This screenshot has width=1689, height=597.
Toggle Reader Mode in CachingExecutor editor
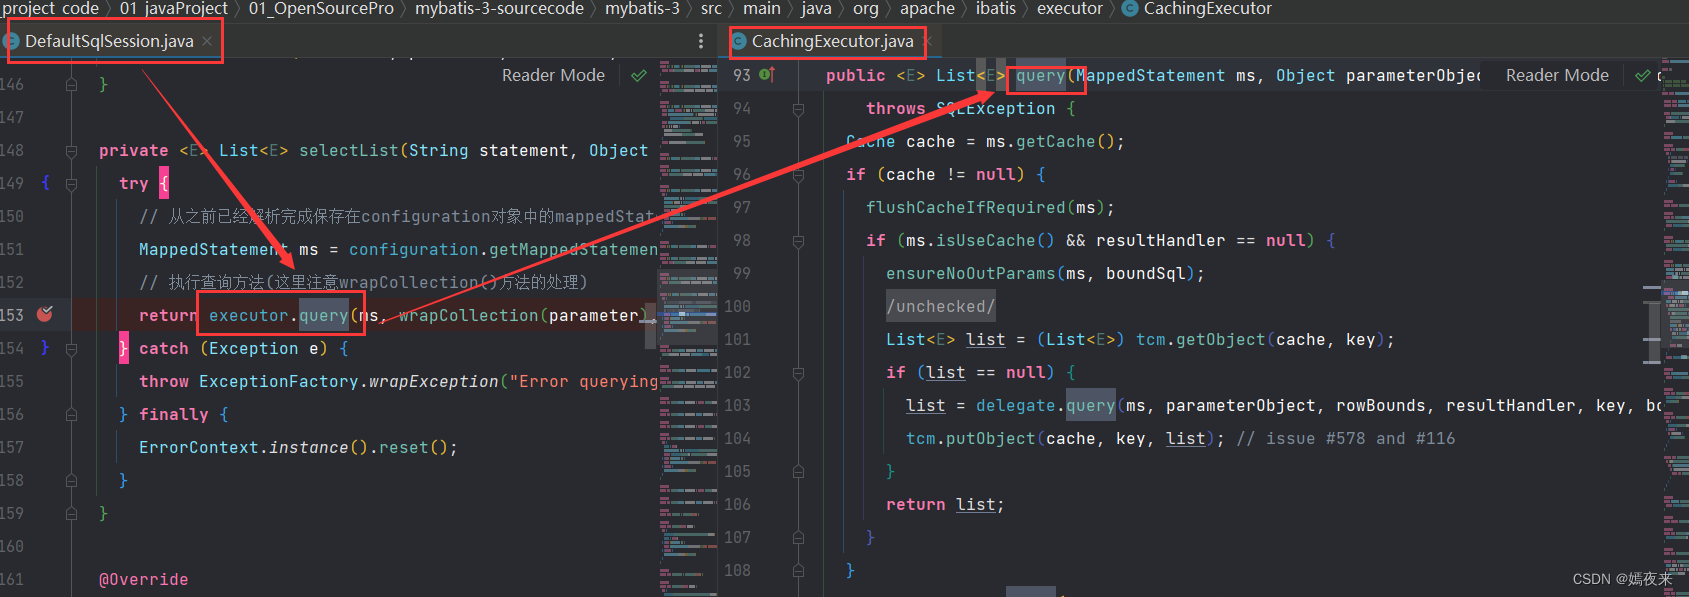click(x=1557, y=75)
